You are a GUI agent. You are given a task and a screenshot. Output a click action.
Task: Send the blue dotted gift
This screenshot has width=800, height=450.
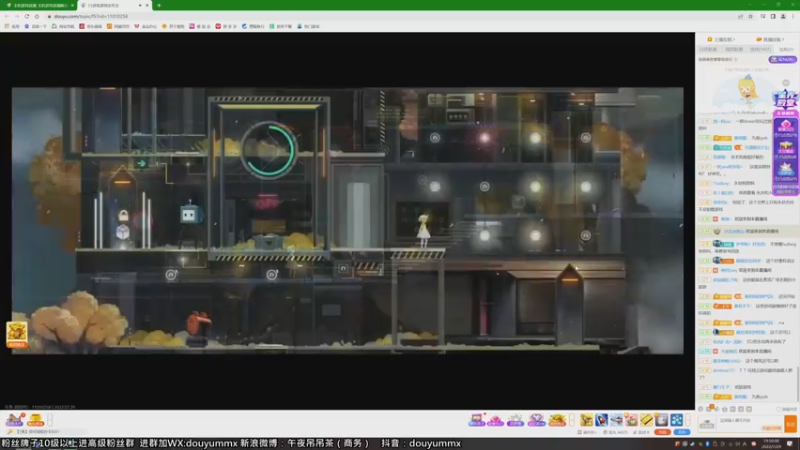point(677,420)
